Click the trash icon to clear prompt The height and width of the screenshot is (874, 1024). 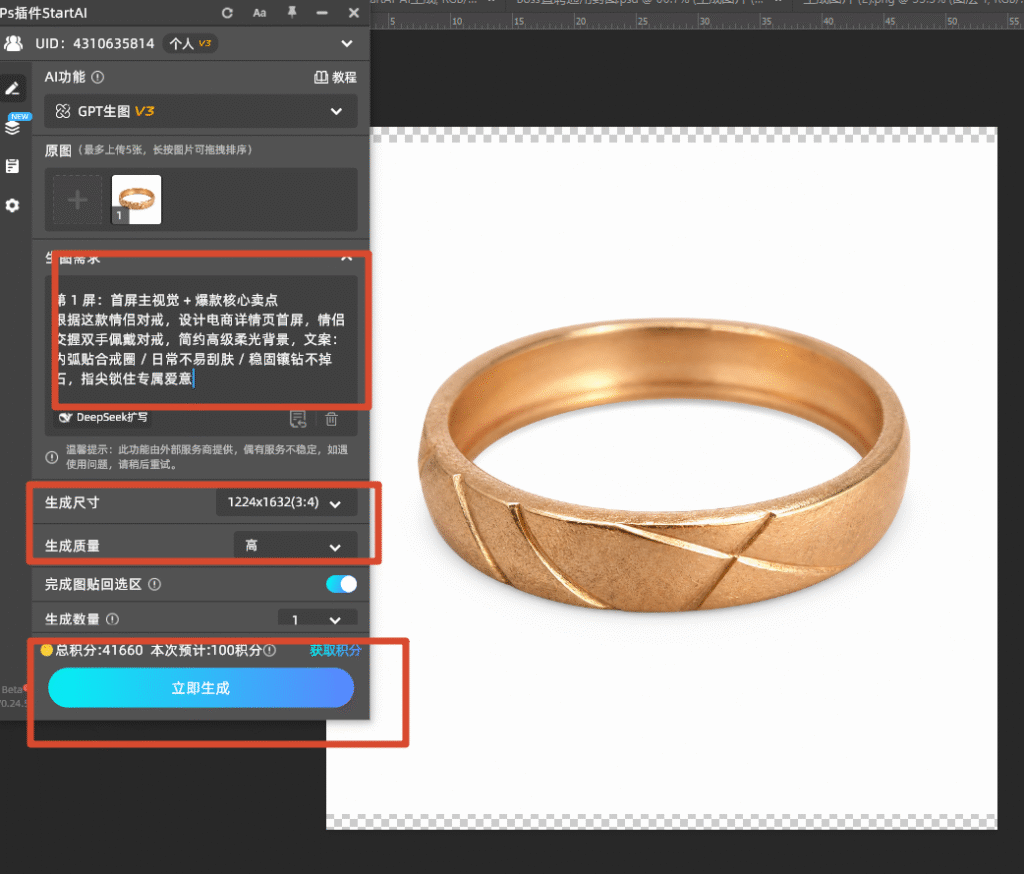click(x=332, y=419)
